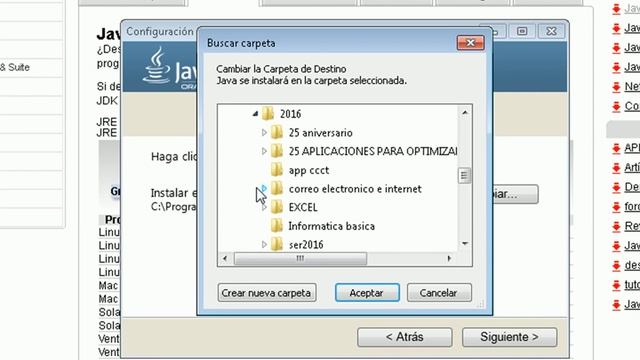Close the Buscar carpeta dialog
Screen dimensions: 640x360
coord(471,43)
